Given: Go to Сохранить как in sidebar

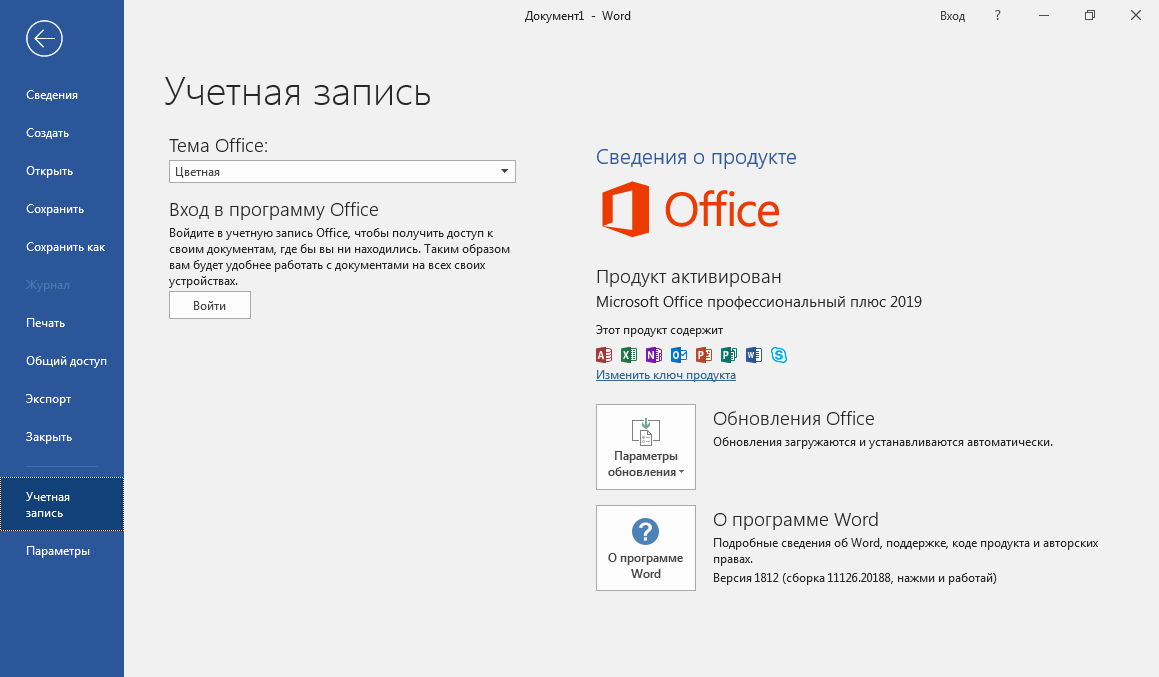Looking at the screenshot, I should 65,247.
